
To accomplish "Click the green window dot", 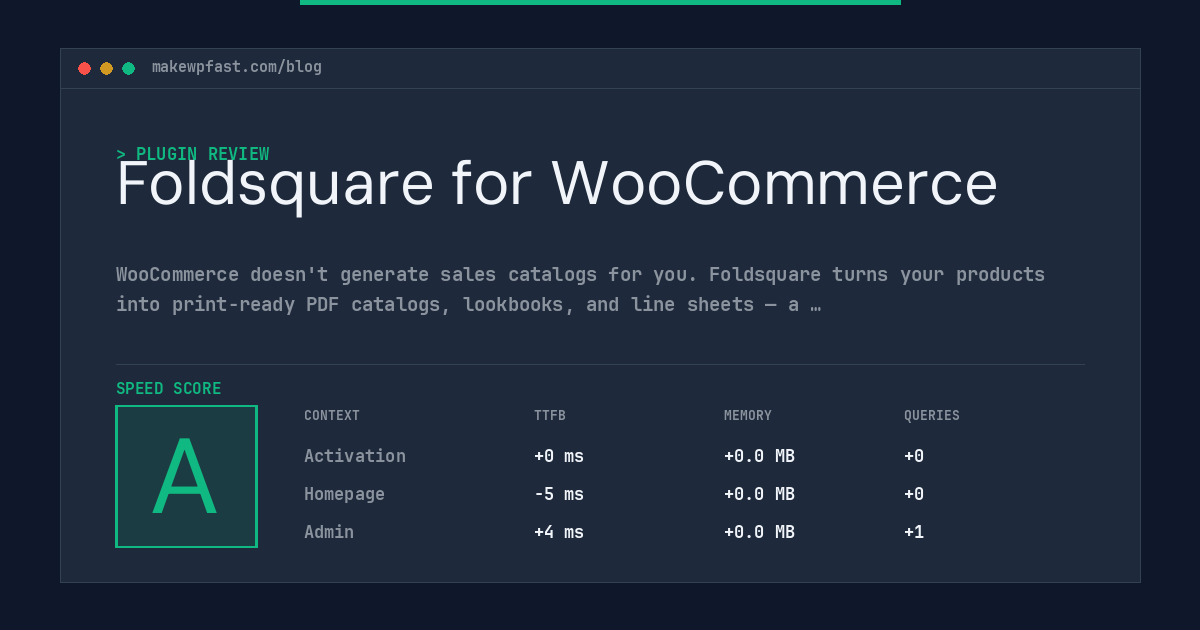I will tap(128, 68).
